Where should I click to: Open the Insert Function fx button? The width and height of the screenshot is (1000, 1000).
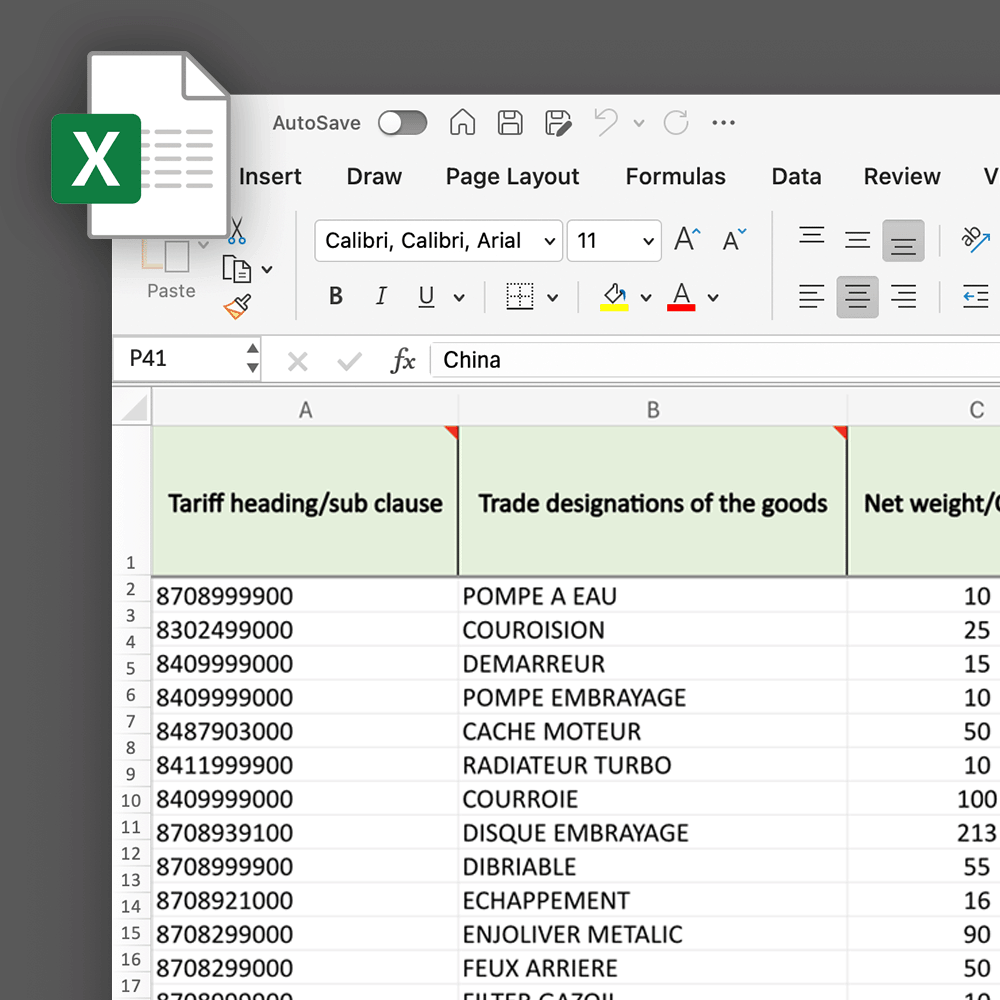402,360
